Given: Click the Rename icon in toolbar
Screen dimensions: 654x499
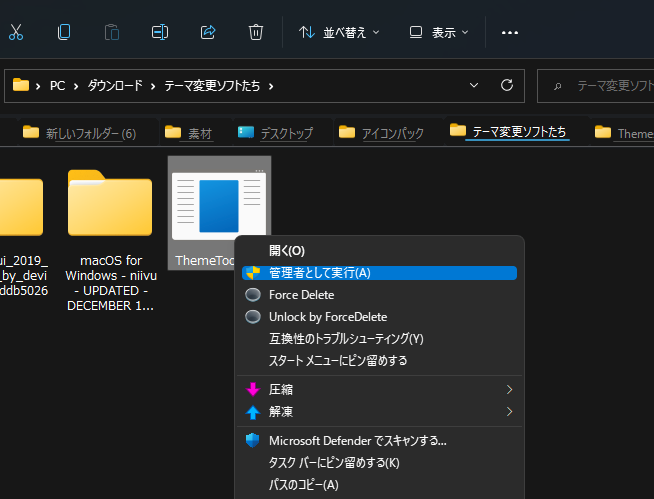Looking at the screenshot, I should click(160, 32).
